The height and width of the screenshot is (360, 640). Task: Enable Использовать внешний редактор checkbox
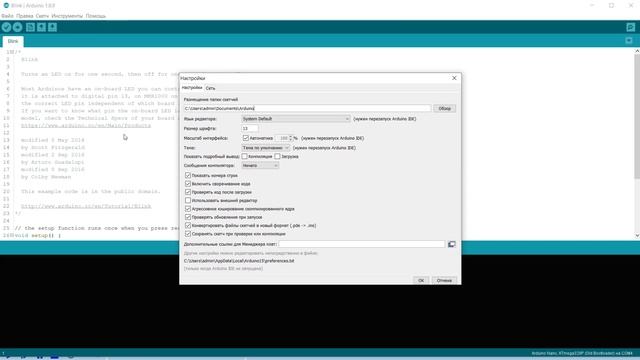click(188, 200)
